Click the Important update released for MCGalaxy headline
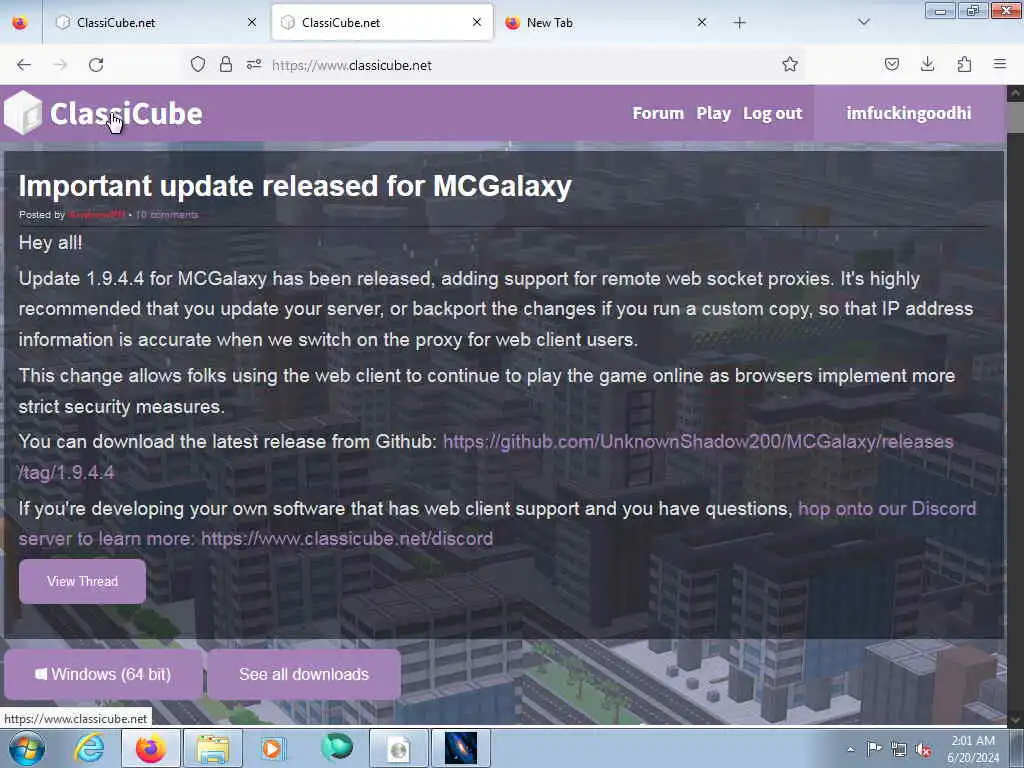Viewport: 1024px width, 768px height. click(x=295, y=186)
